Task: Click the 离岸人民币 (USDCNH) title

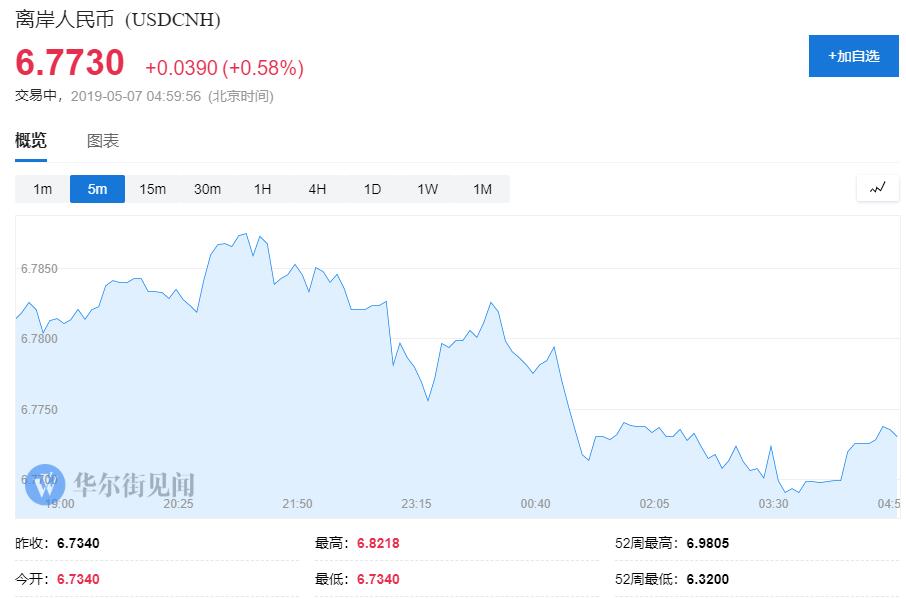Action: click(x=118, y=20)
